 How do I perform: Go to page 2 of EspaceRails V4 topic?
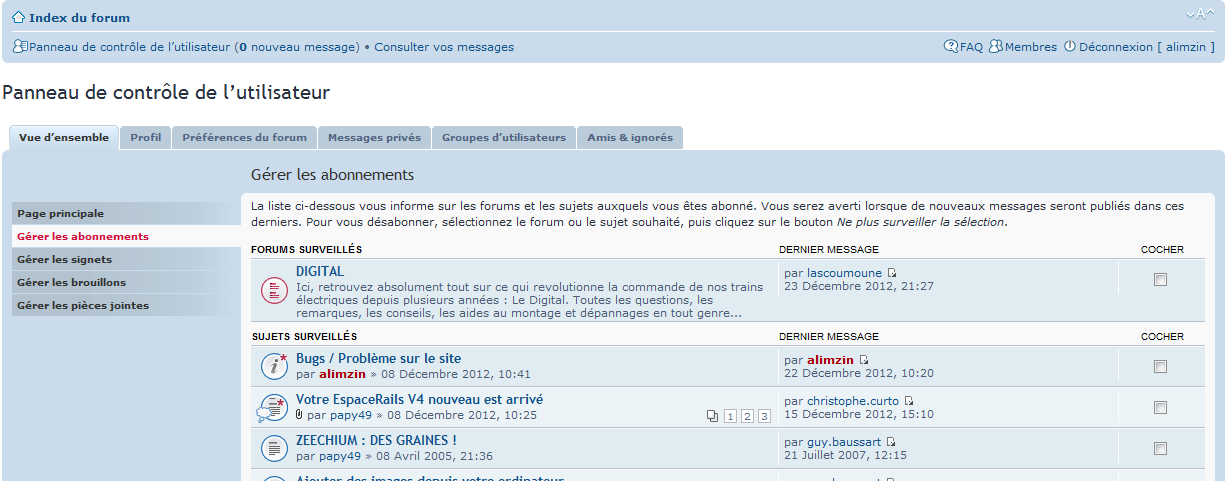(747, 416)
